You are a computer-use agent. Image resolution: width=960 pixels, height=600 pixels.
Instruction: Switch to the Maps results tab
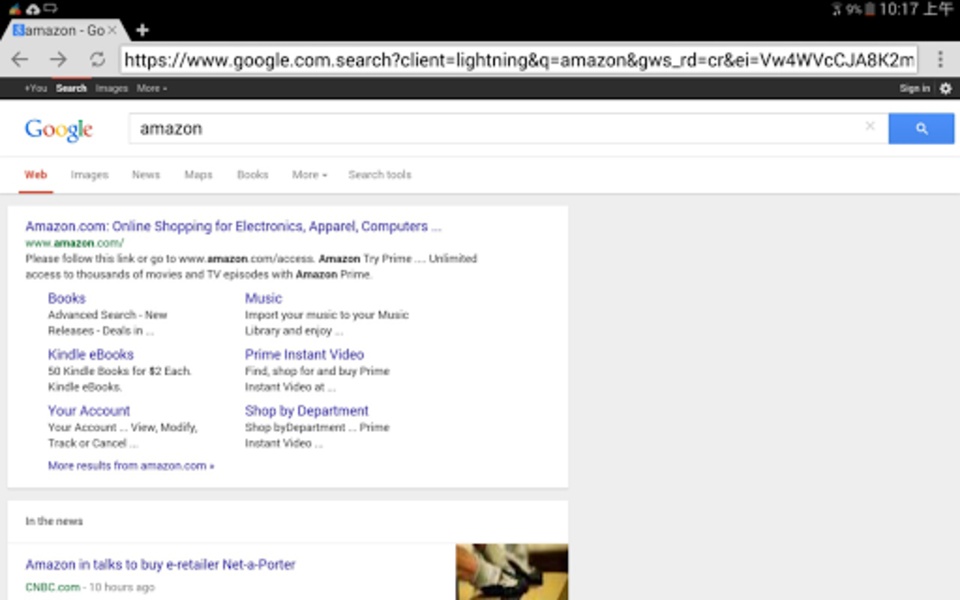198,174
